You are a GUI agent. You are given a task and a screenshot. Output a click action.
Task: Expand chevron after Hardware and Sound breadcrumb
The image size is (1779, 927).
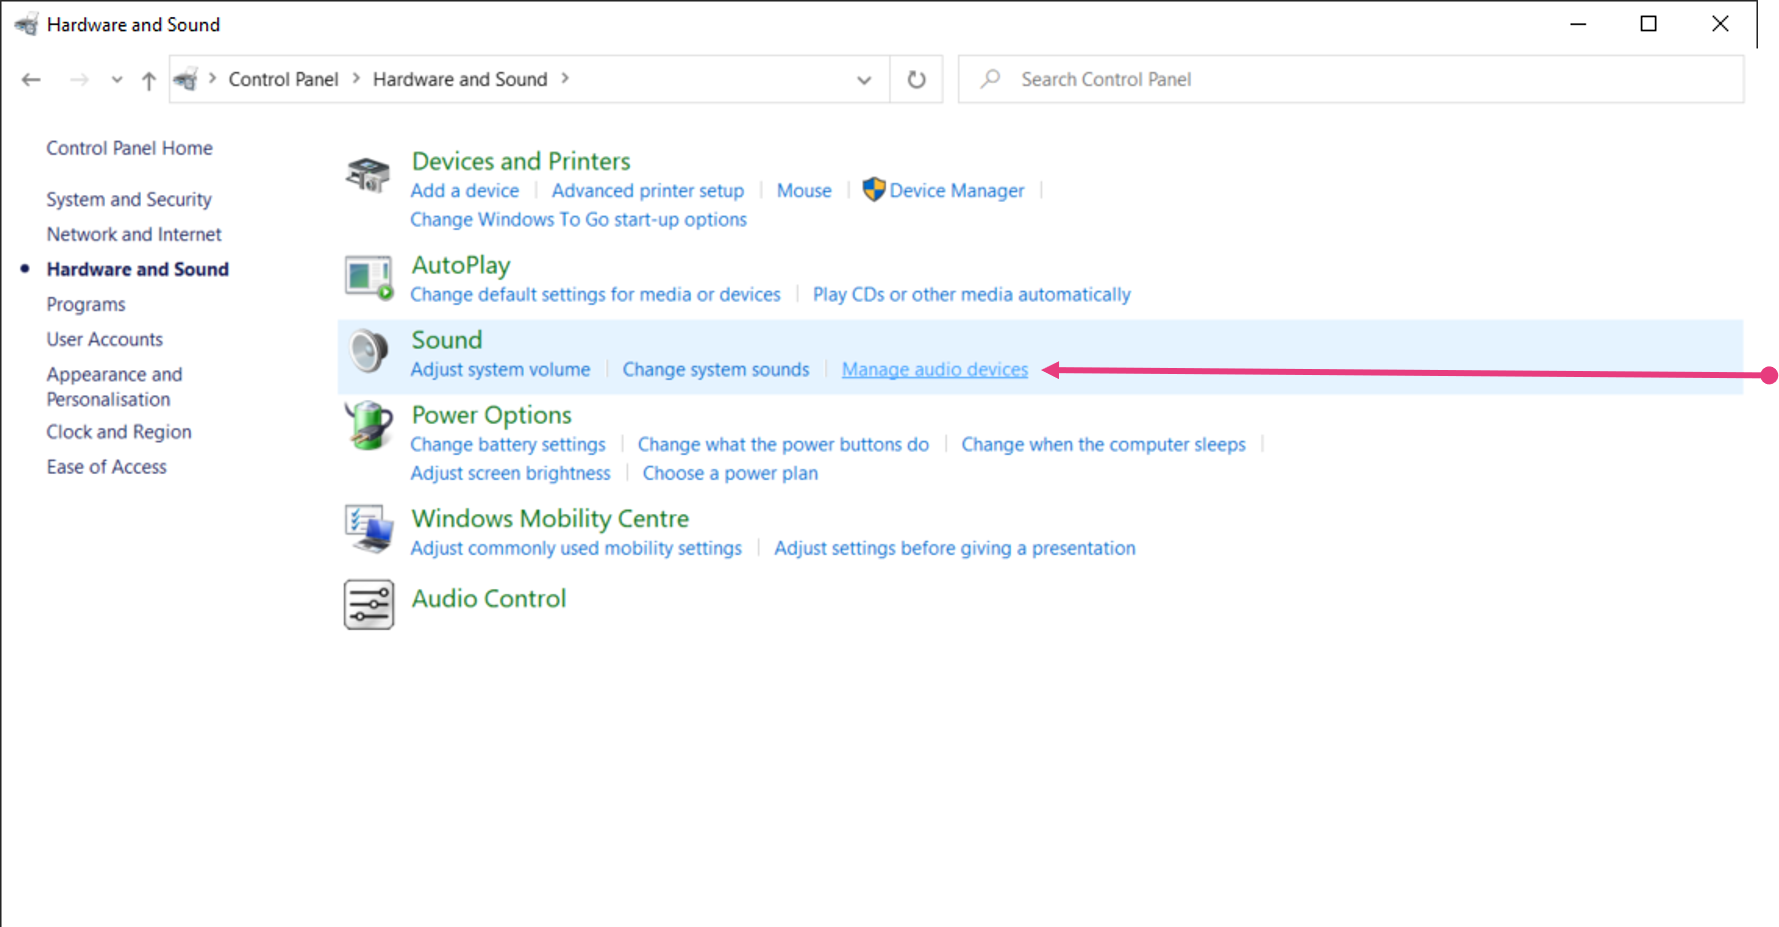[565, 79]
